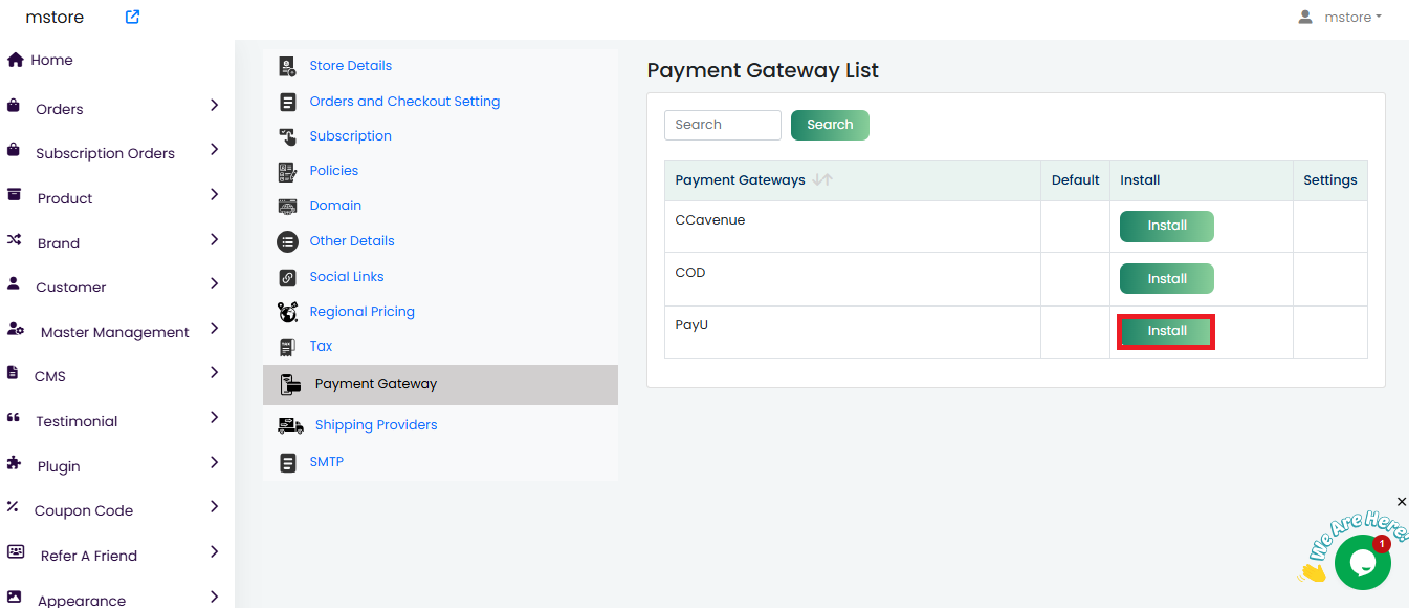1409x608 pixels.
Task: Click the Domain settings icon
Action: click(288, 206)
